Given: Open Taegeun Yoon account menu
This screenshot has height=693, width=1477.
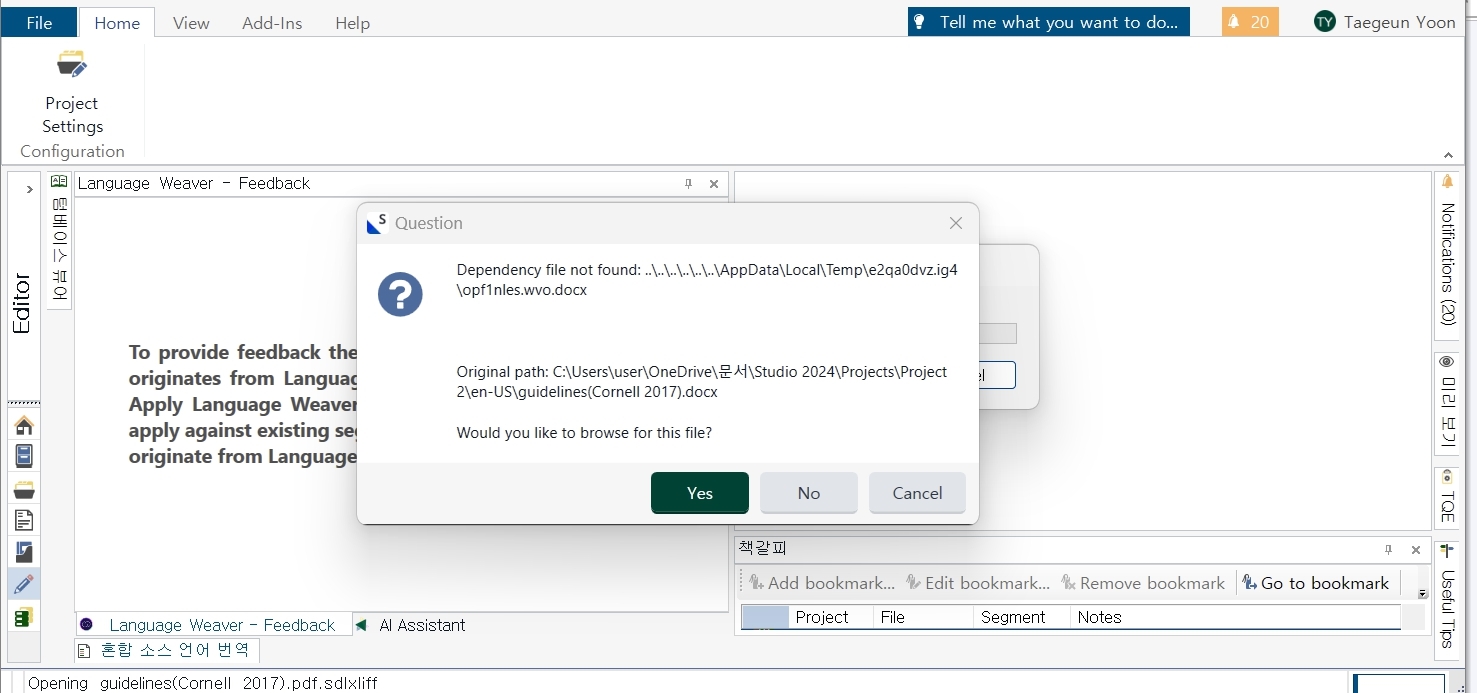Looking at the screenshot, I should click(x=1385, y=22).
